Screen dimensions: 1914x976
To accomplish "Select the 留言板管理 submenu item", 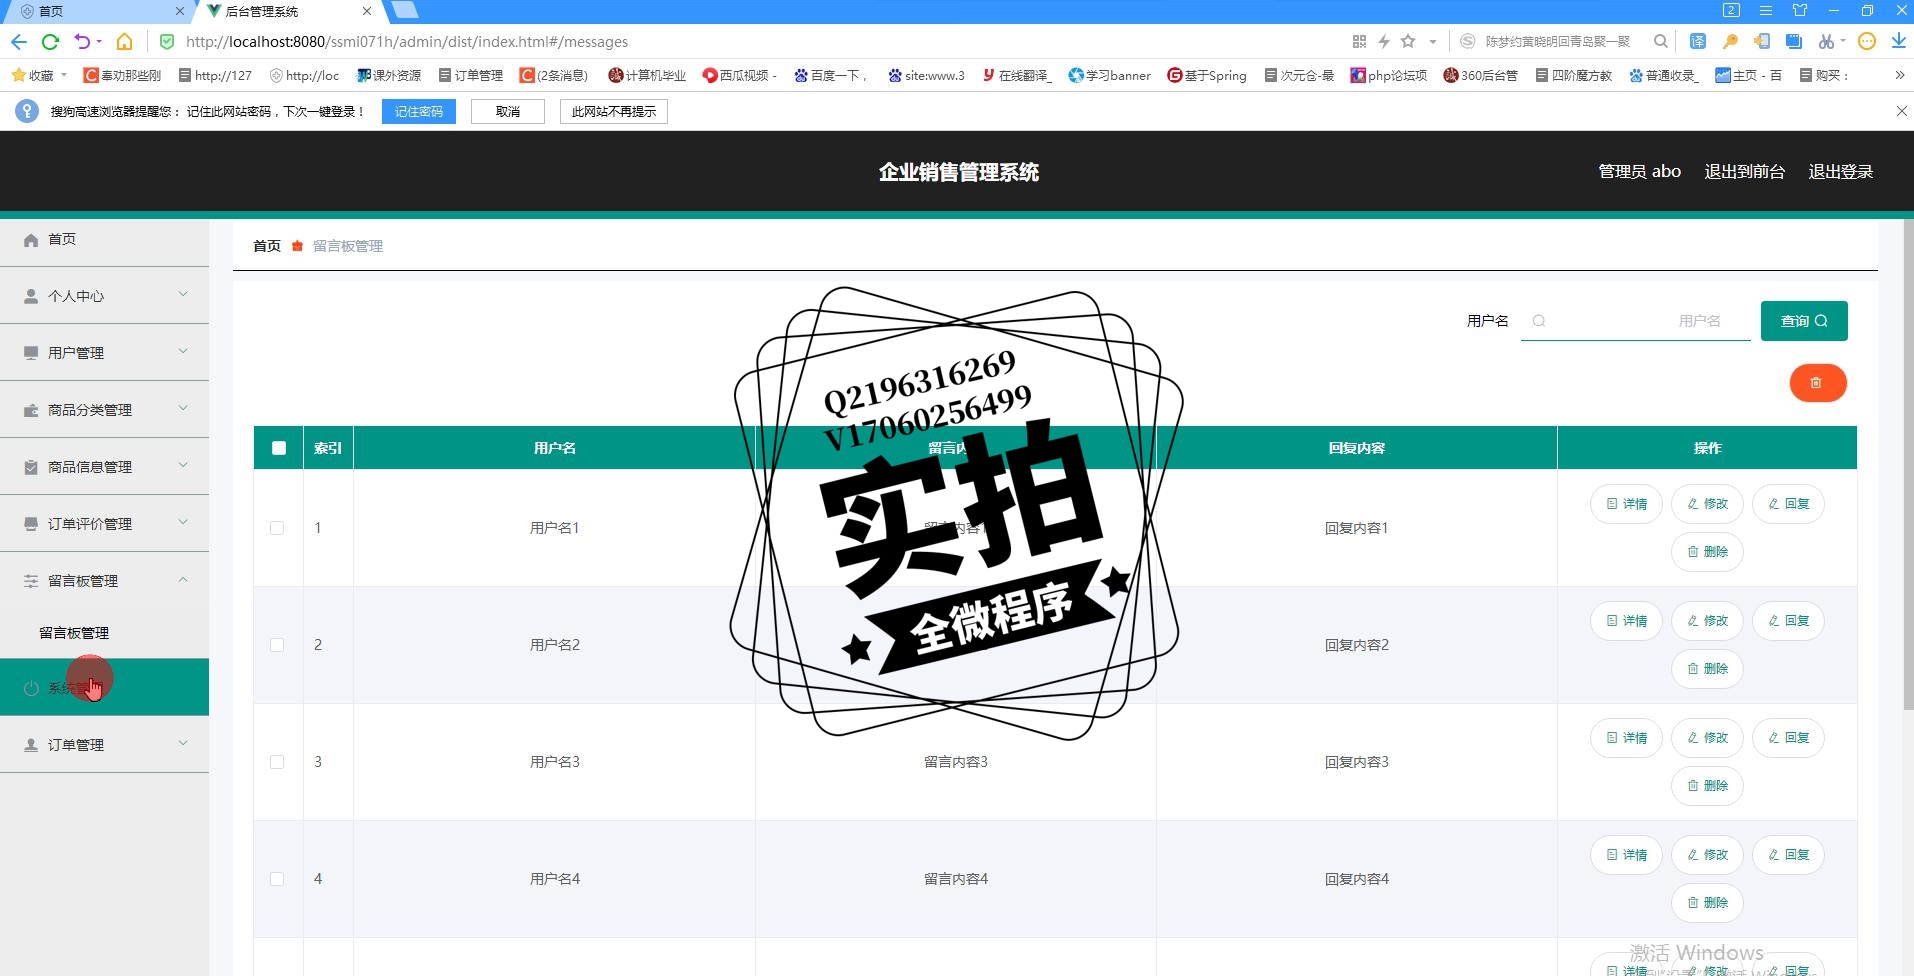I will pyautogui.click(x=74, y=633).
